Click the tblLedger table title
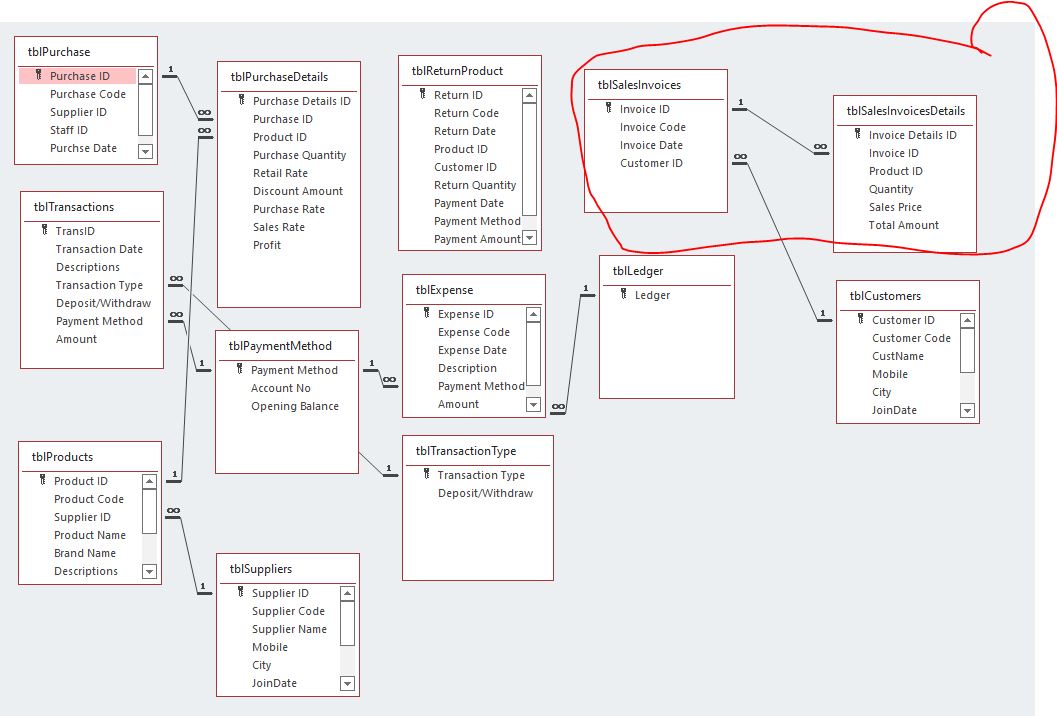This screenshot has width=1057, height=716. click(638, 271)
